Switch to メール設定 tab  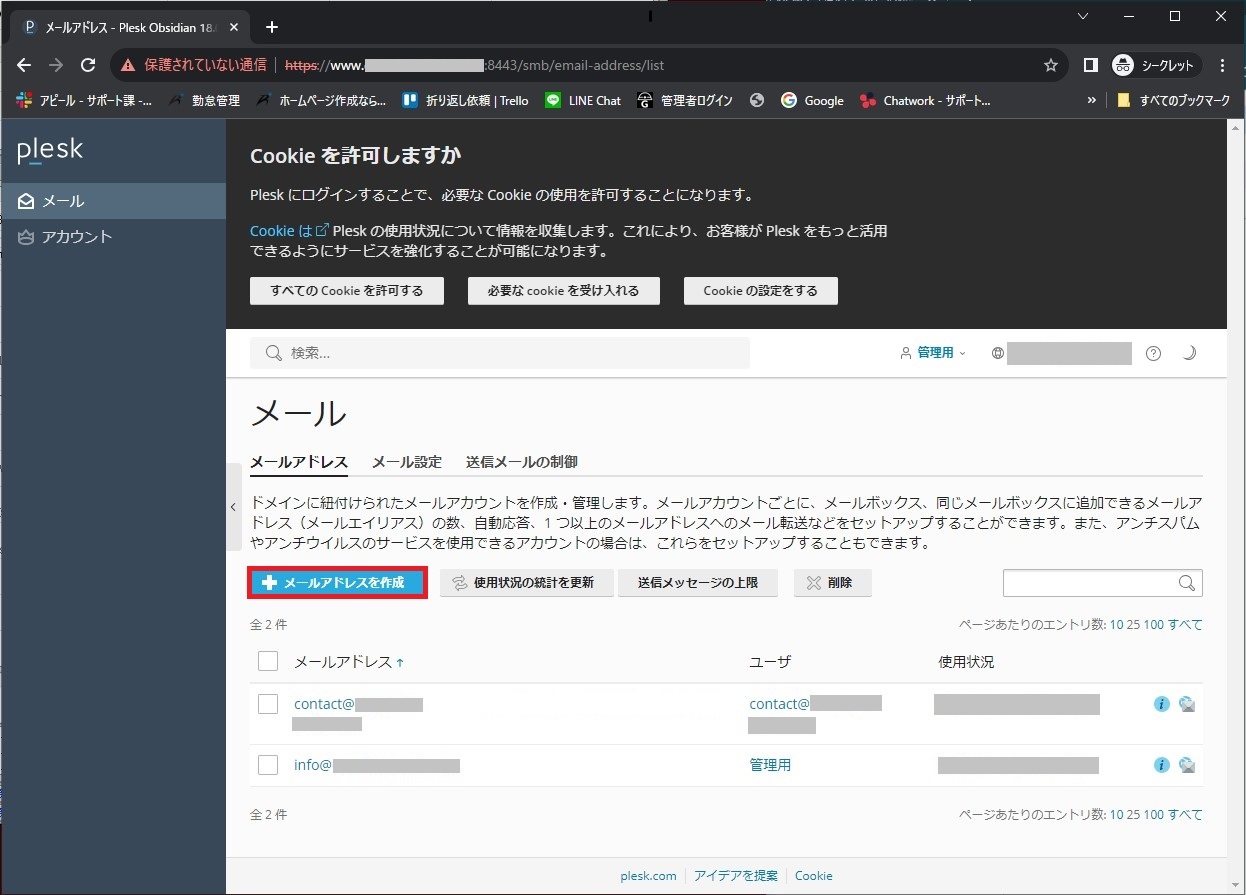406,462
